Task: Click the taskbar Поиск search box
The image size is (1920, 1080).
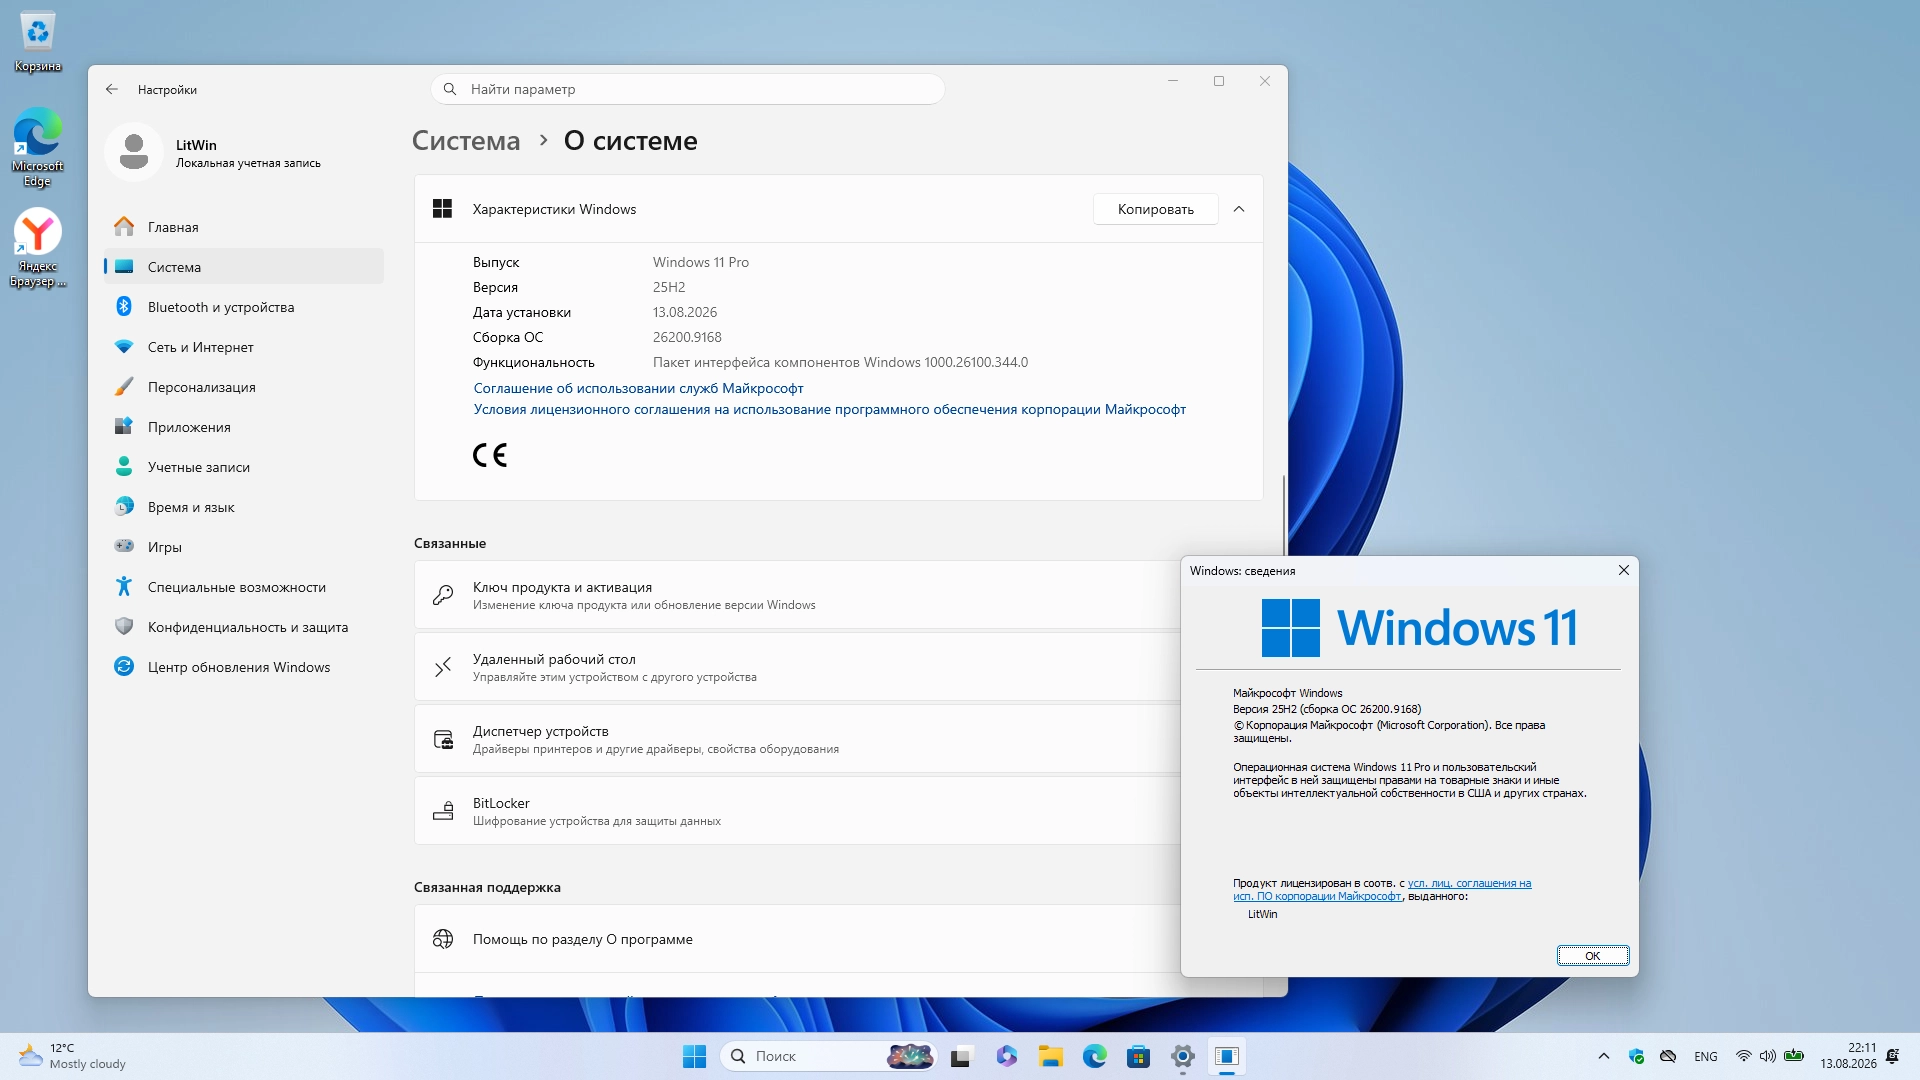Action: tap(828, 1056)
